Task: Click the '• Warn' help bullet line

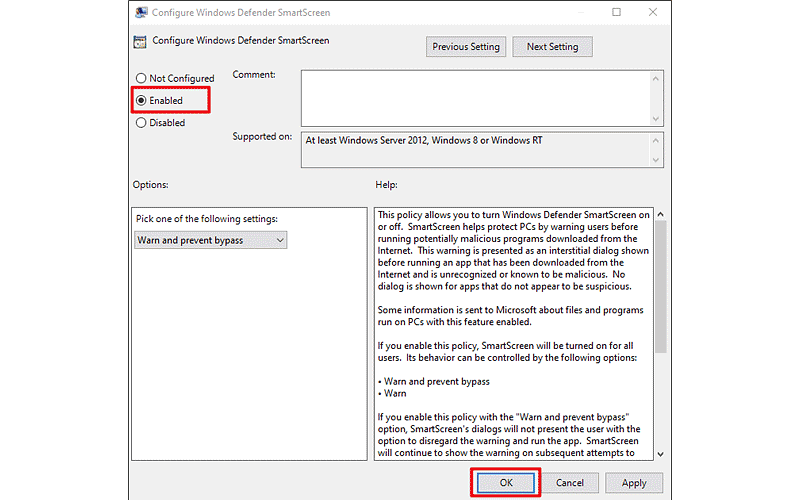Action: pyautogui.click(x=392, y=393)
